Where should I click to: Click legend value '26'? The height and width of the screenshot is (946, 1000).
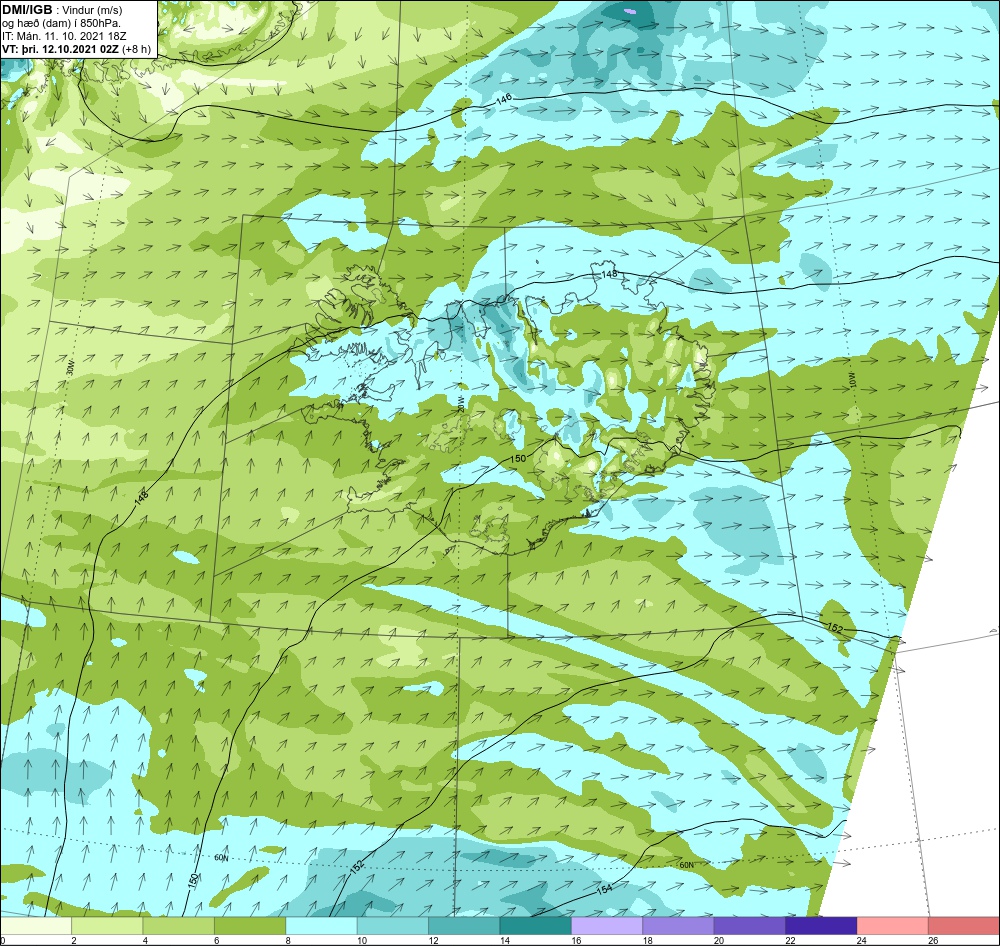point(933,940)
